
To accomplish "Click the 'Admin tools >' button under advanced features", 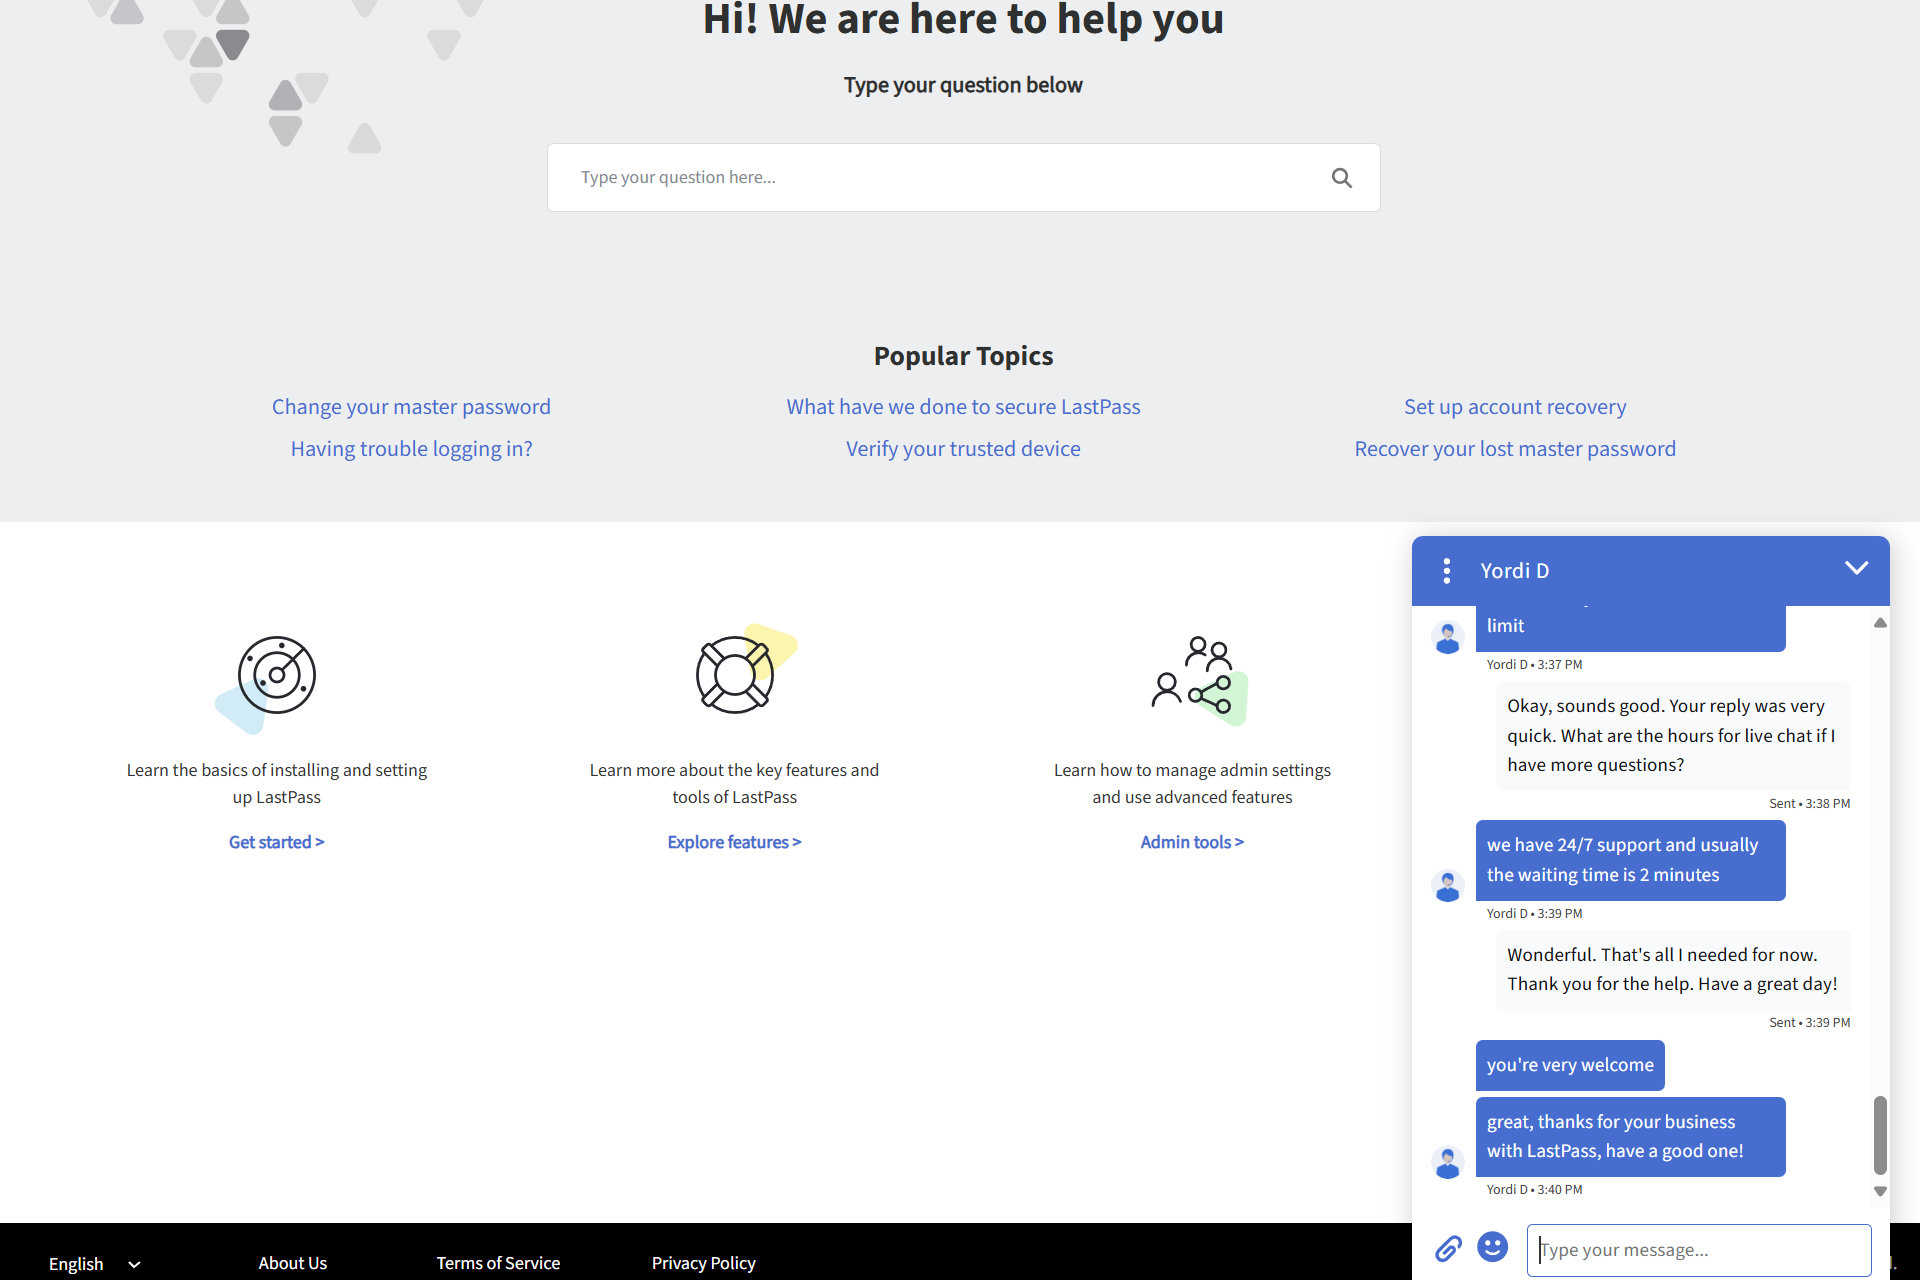I will click(x=1191, y=841).
